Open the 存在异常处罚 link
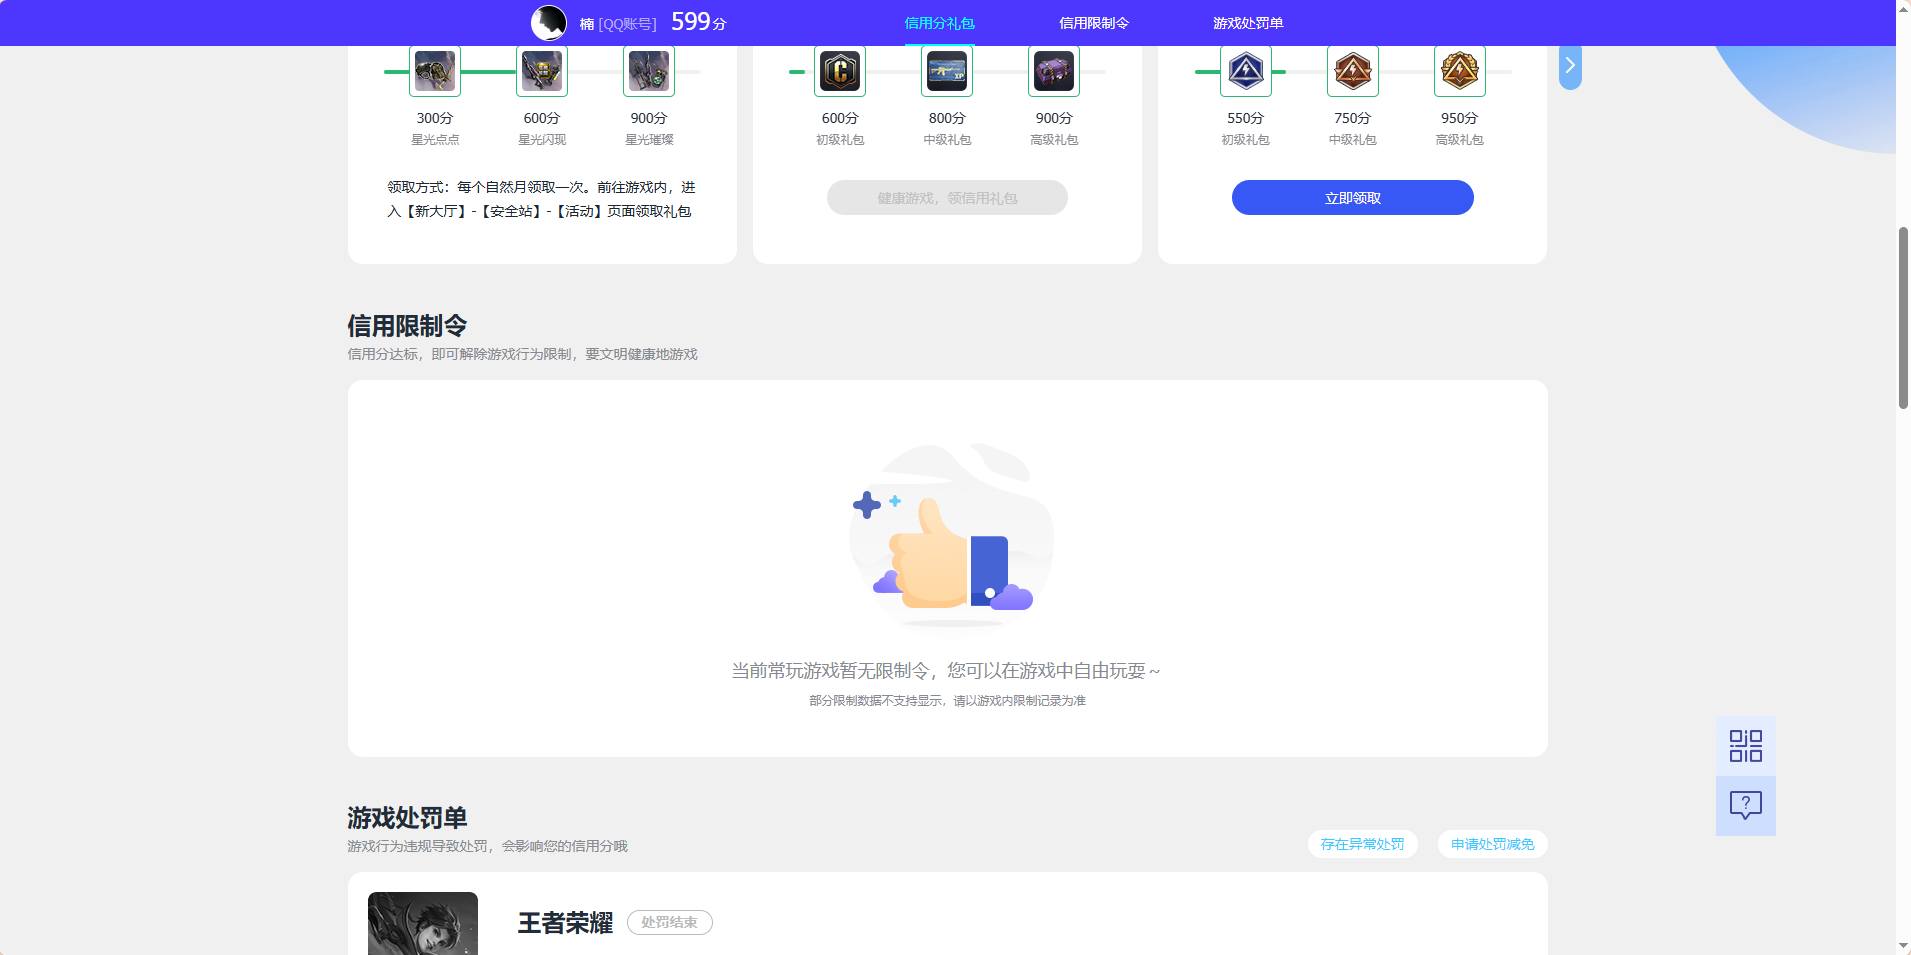The height and width of the screenshot is (955, 1911). point(1362,844)
